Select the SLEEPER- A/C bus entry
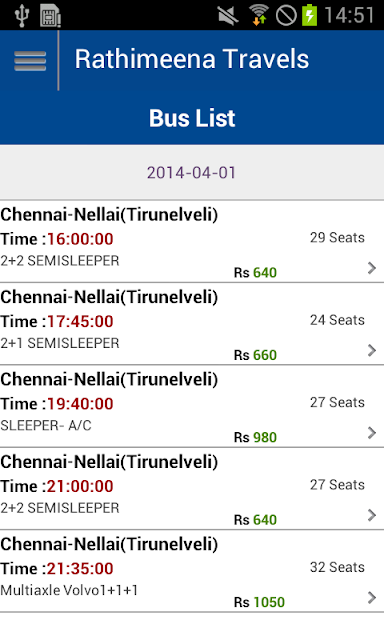 click(x=192, y=407)
